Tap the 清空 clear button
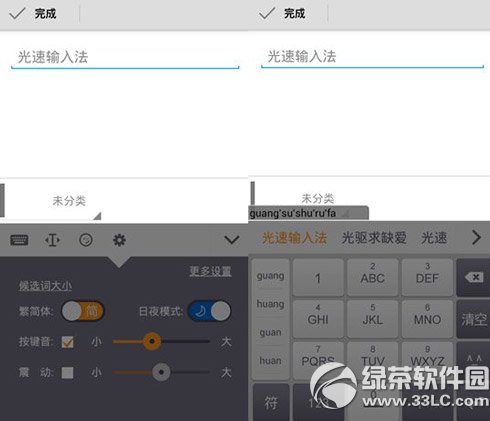Viewport: 490px width, 421px height. [x=474, y=319]
